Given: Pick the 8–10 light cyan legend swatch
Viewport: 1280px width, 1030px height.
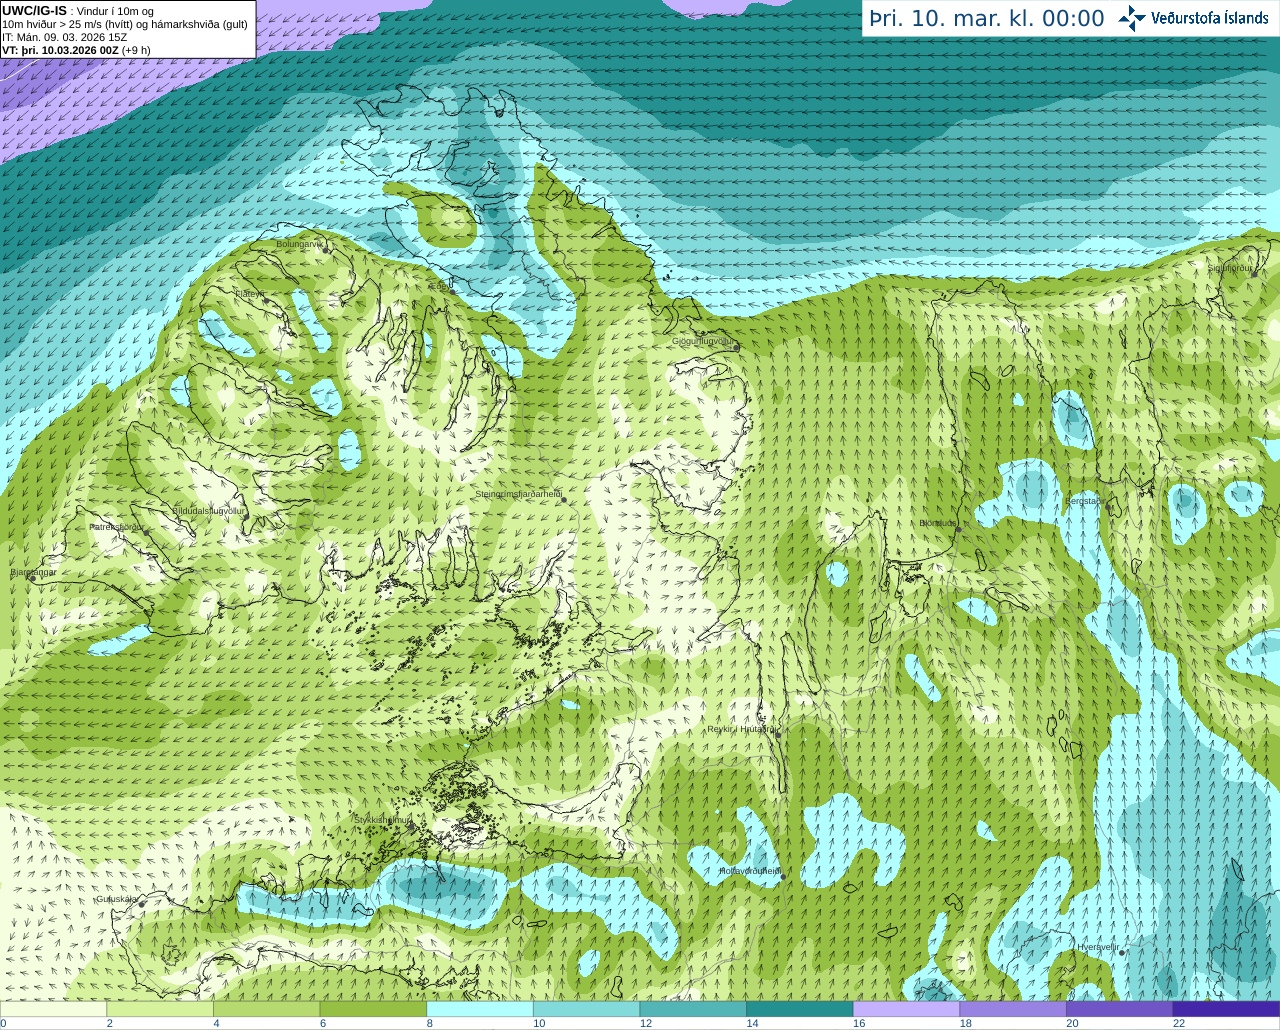Looking at the screenshot, I should point(479,1010).
